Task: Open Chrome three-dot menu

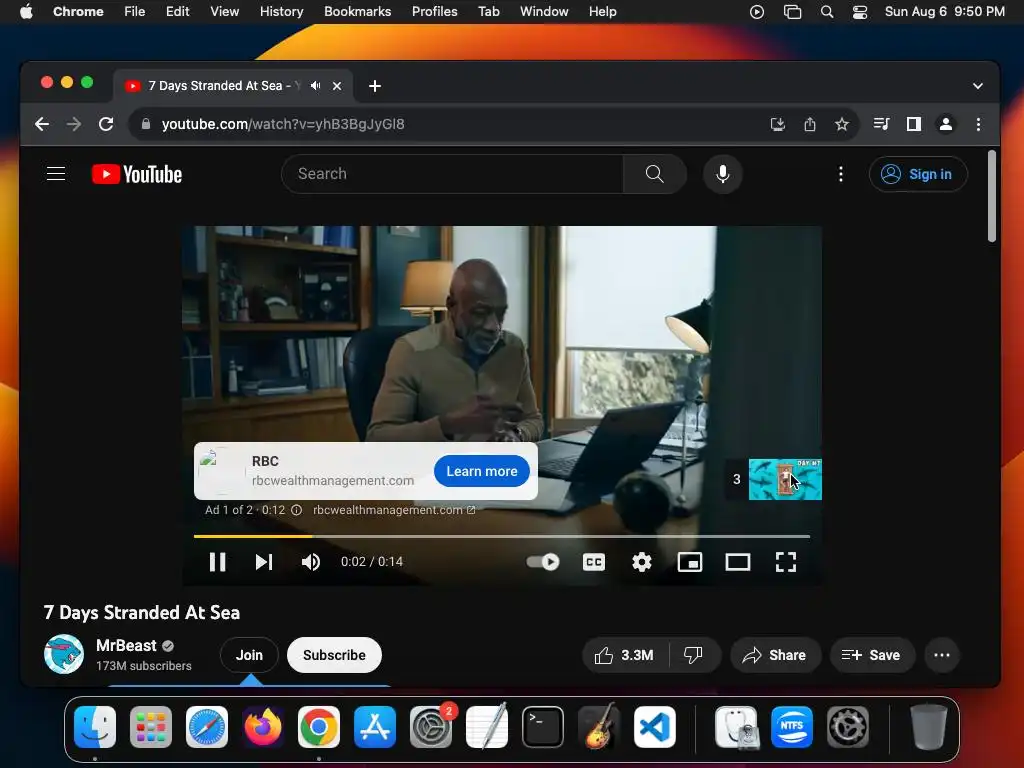Action: click(x=978, y=124)
